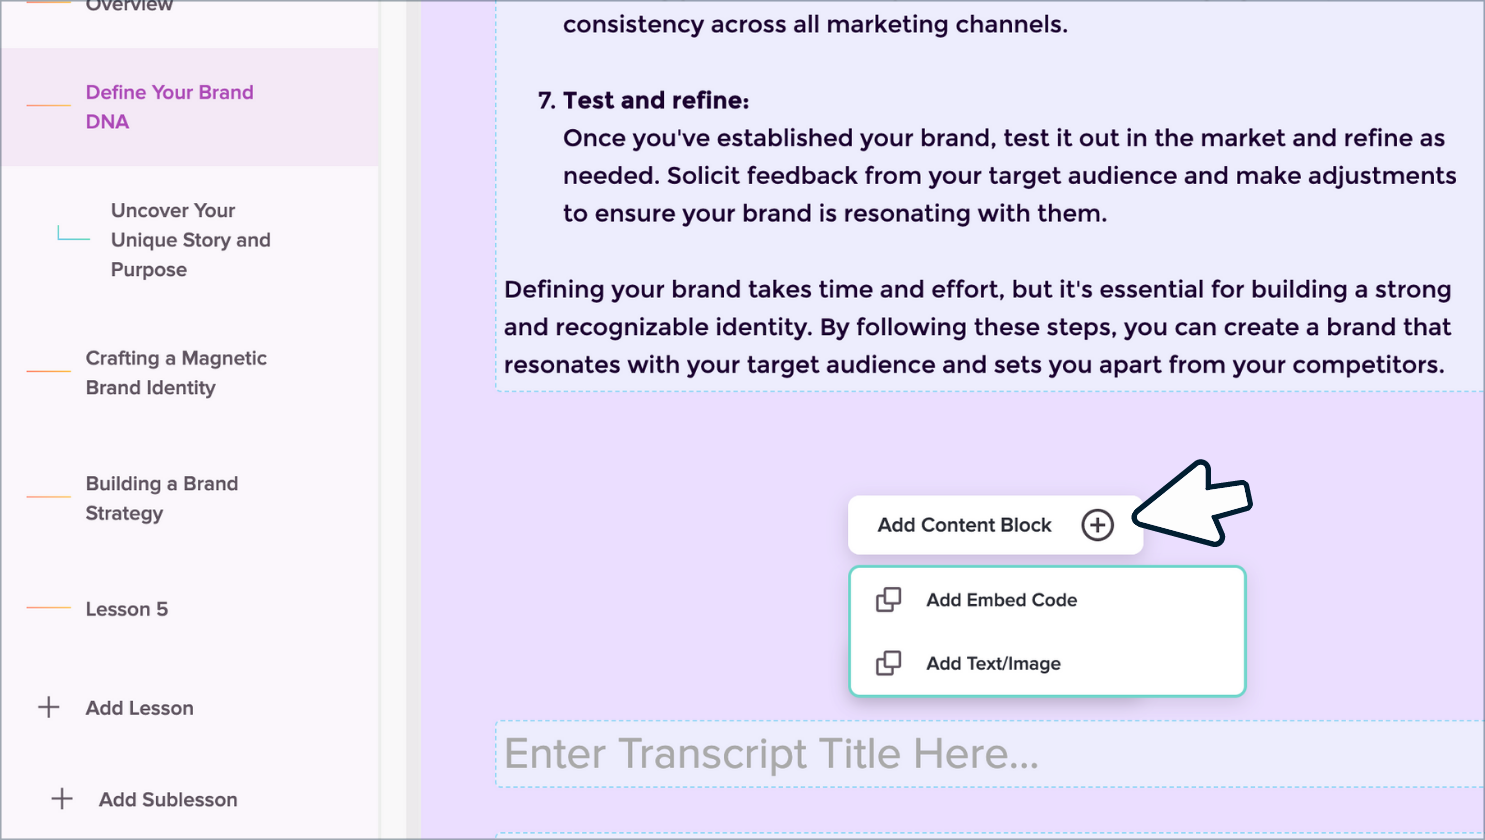Open Uncover Your Unique Story and Purpose sublesson
This screenshot has width=1485, height=840.
coord(190,240)
